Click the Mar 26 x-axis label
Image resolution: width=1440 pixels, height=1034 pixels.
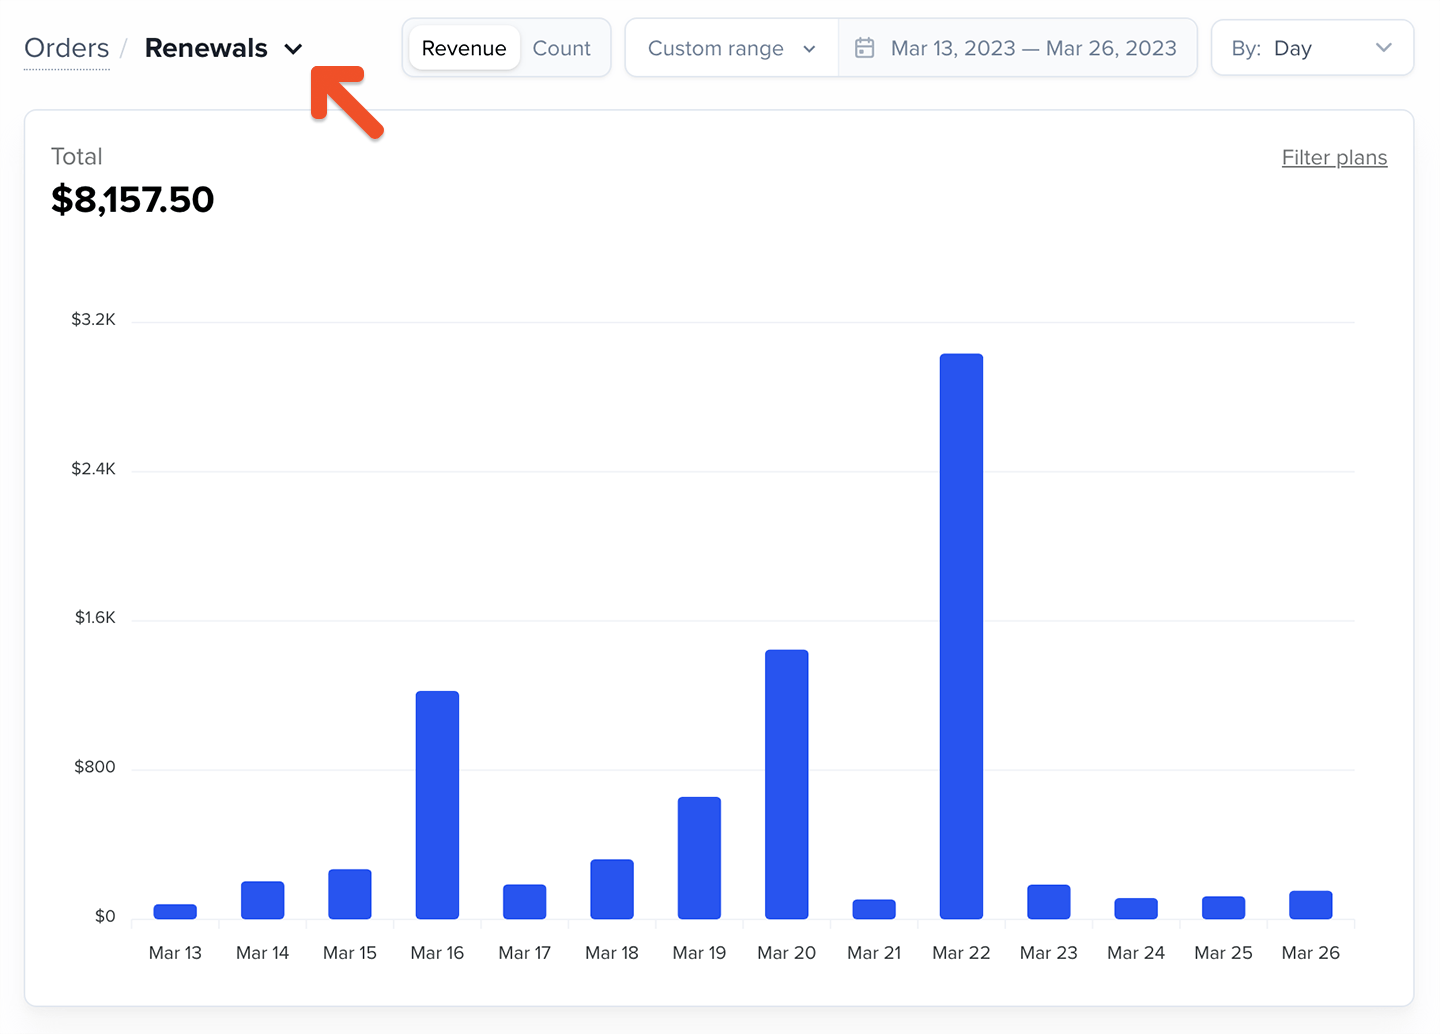(1311, 953)
